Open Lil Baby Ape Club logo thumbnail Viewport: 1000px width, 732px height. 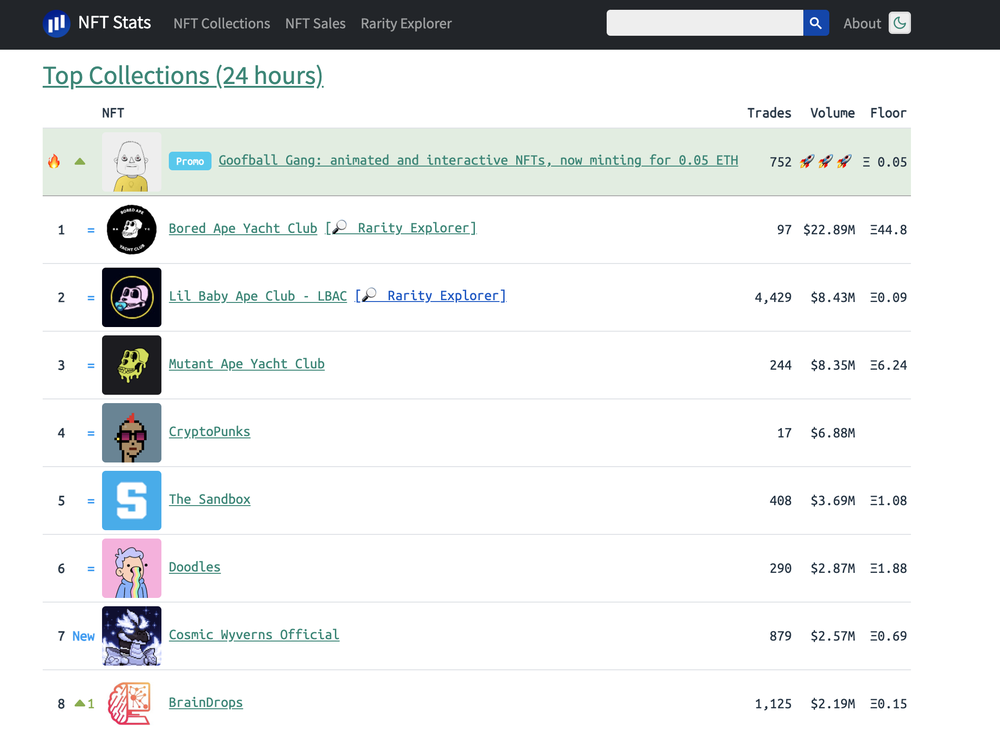pyautogui.click(x=131, y=297)
